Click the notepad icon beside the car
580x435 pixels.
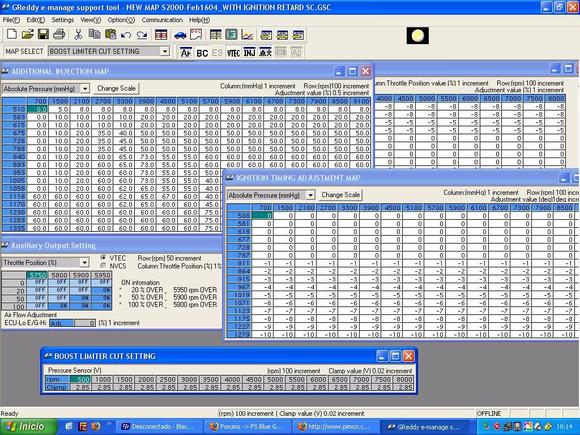click(196, 35)
